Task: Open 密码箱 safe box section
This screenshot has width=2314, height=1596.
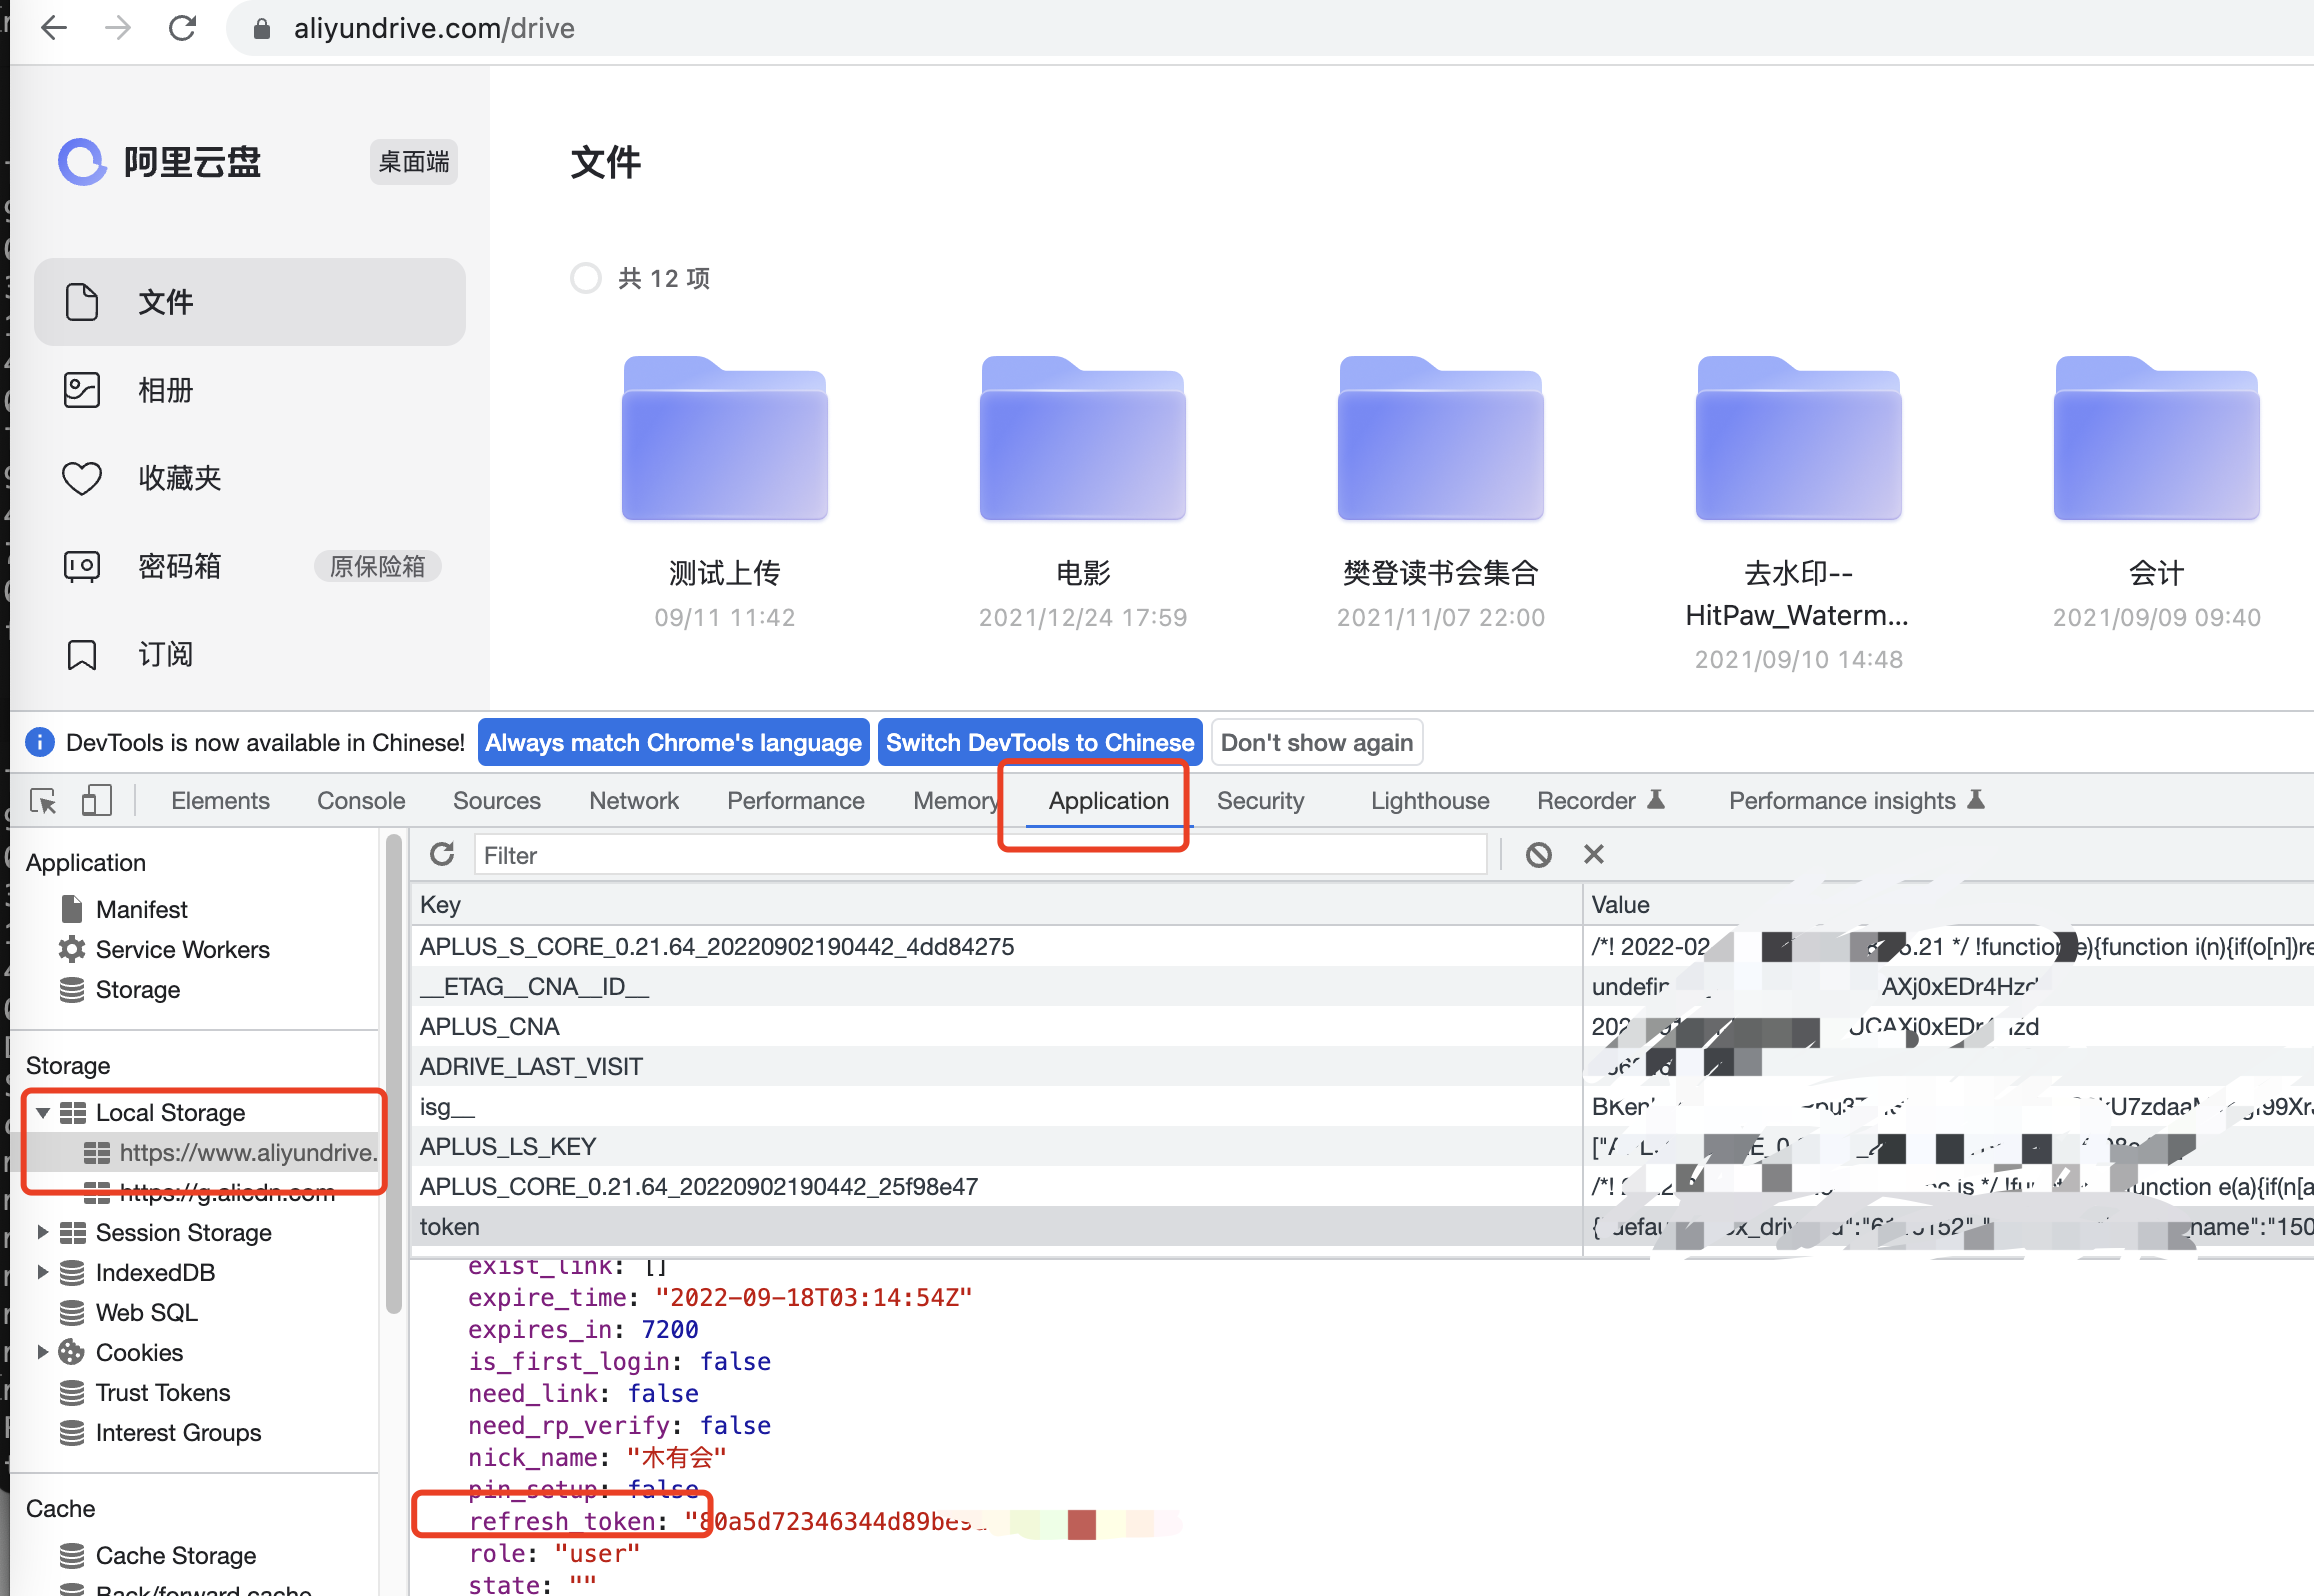Action: 250,566
